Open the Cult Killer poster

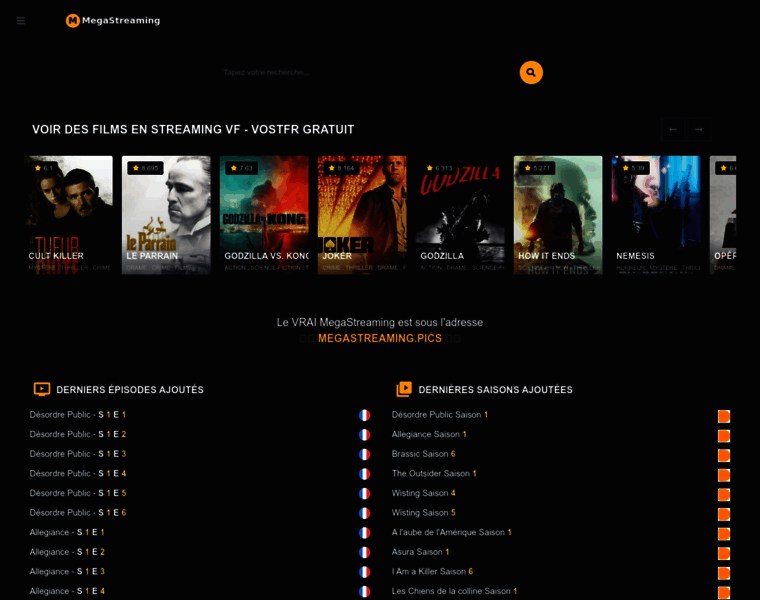[x=68, y=215]
